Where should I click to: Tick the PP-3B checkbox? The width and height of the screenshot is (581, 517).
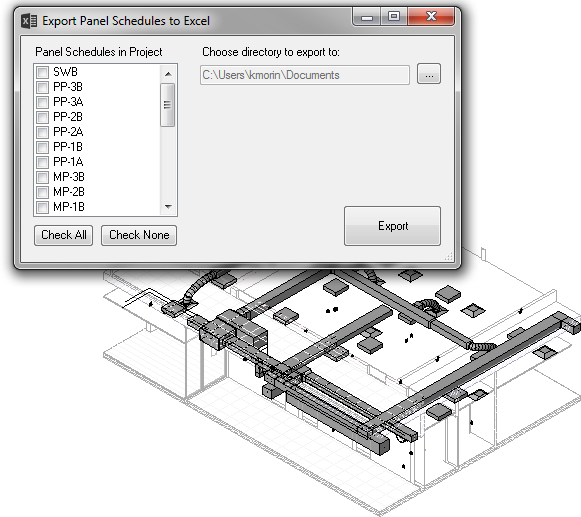point(43,87)
